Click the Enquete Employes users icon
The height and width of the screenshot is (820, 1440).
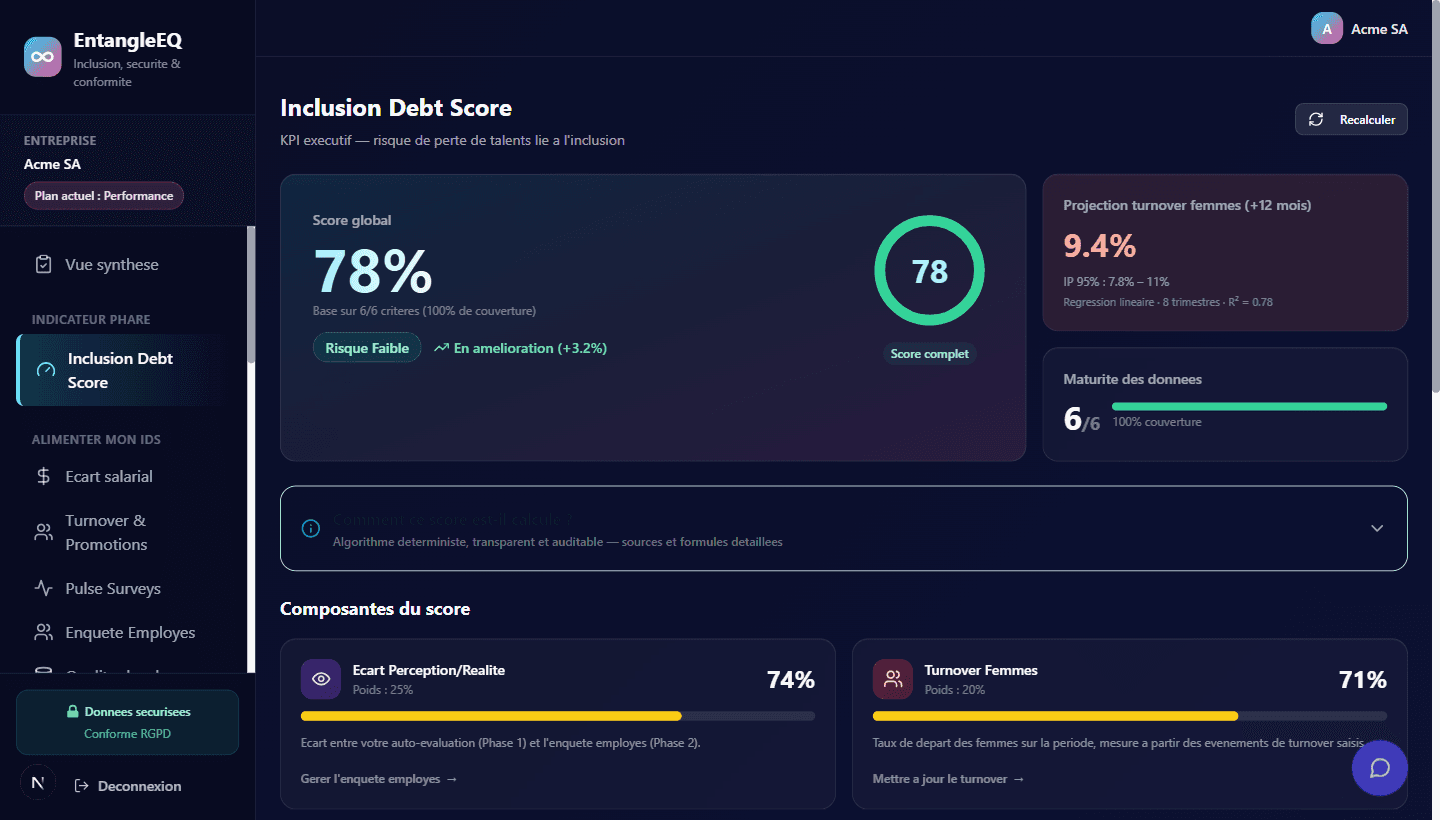(43, 633)
